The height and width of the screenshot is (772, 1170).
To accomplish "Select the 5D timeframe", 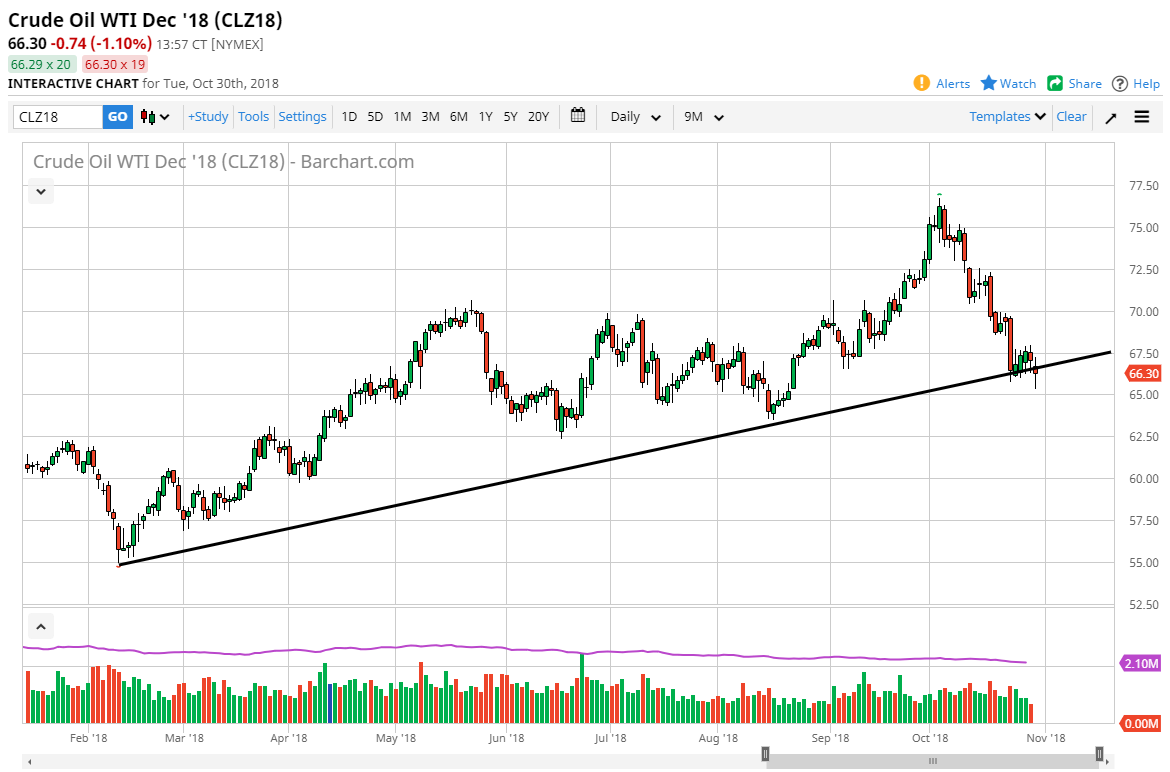I will point(375,117).
